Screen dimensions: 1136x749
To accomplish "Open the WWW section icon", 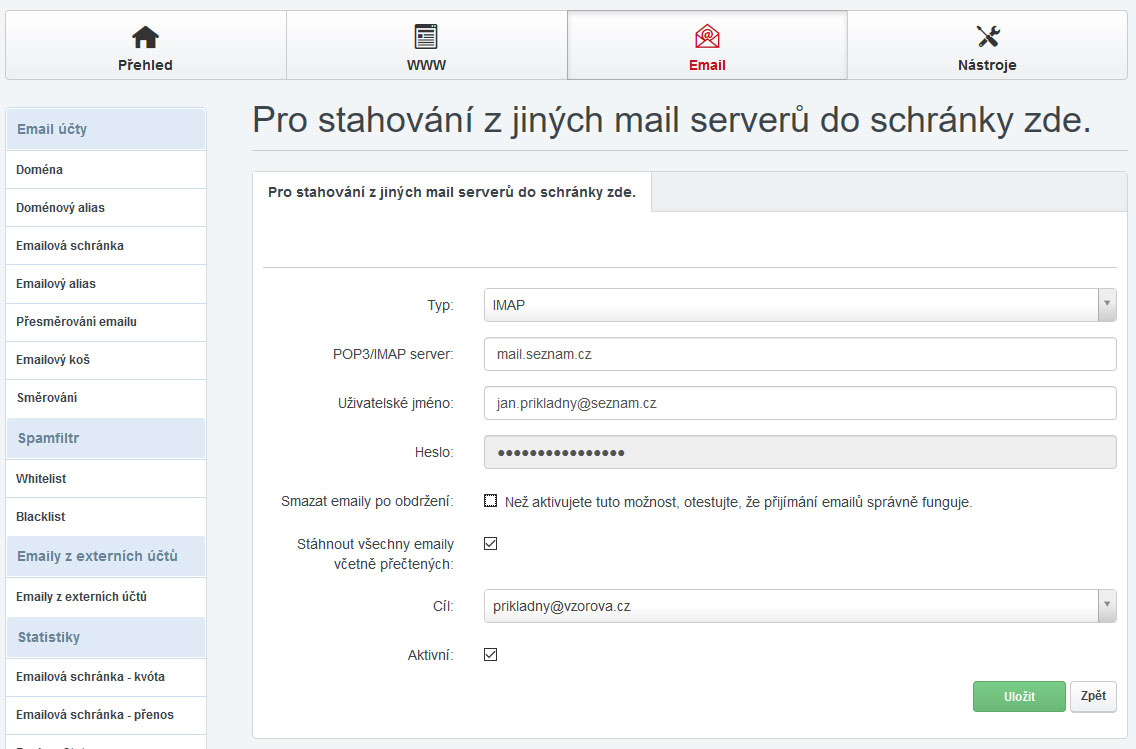I will click(426, 37).
